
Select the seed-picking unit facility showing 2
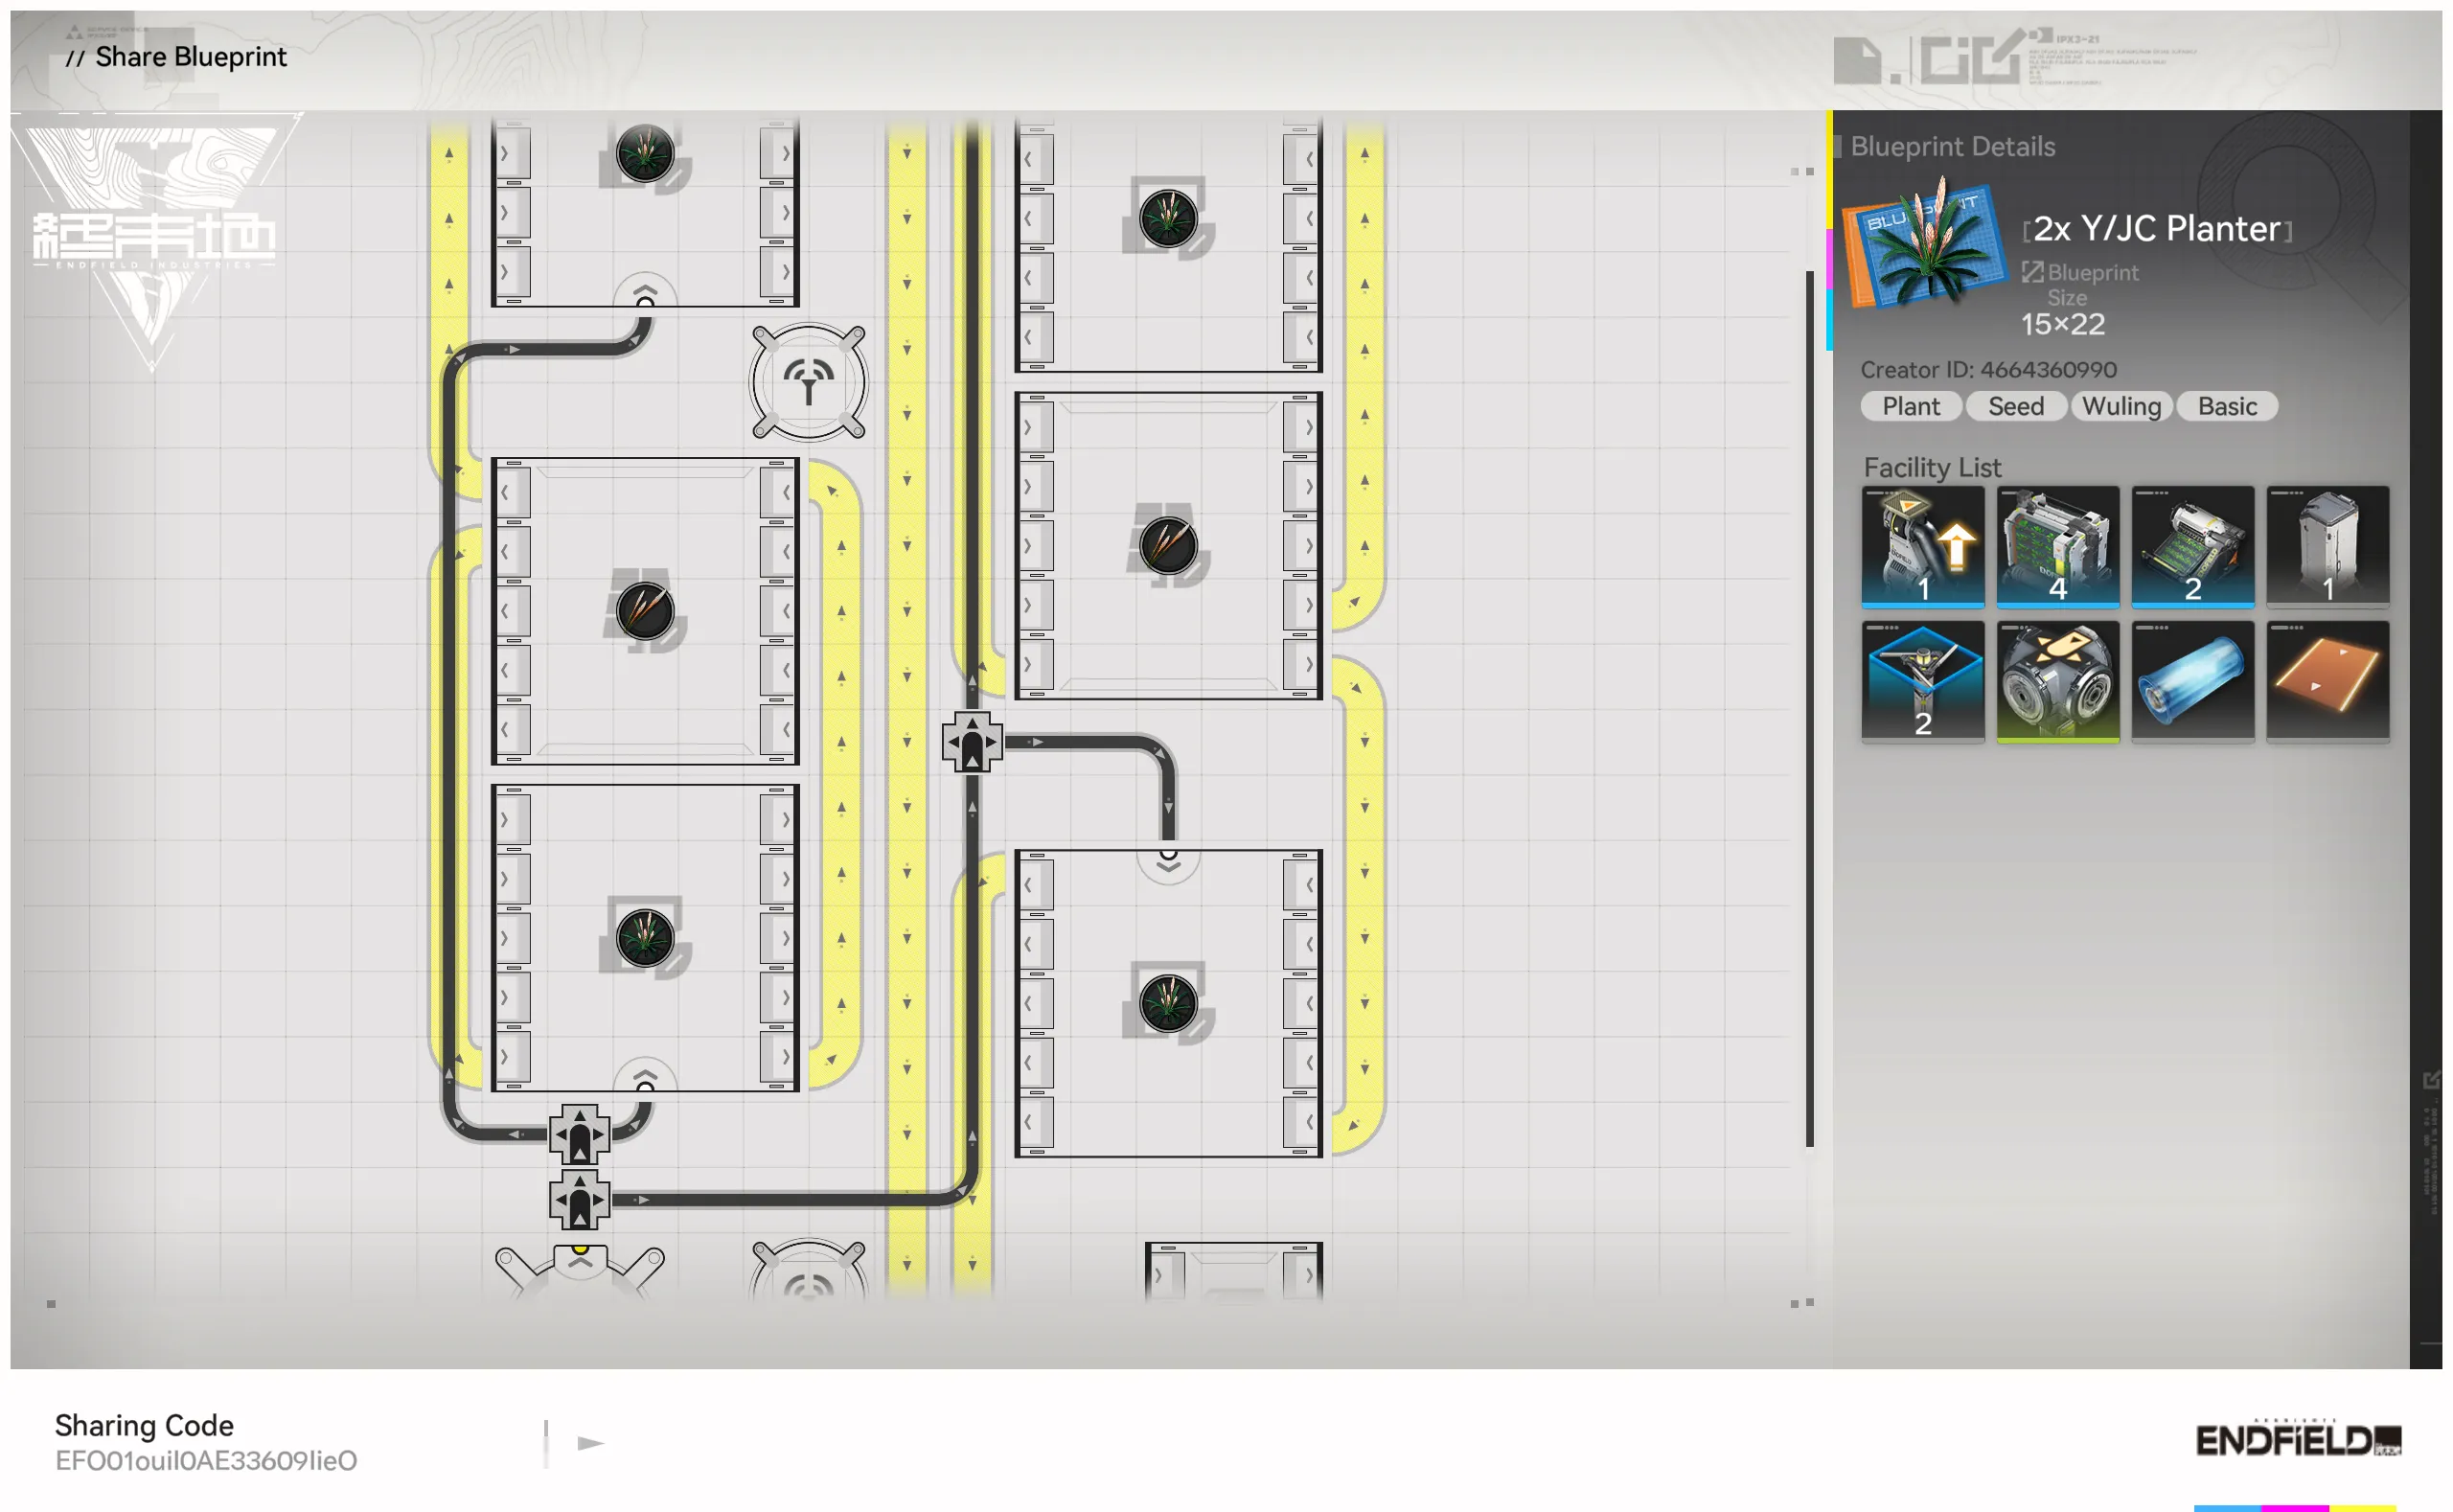(x=2192, y=546)
